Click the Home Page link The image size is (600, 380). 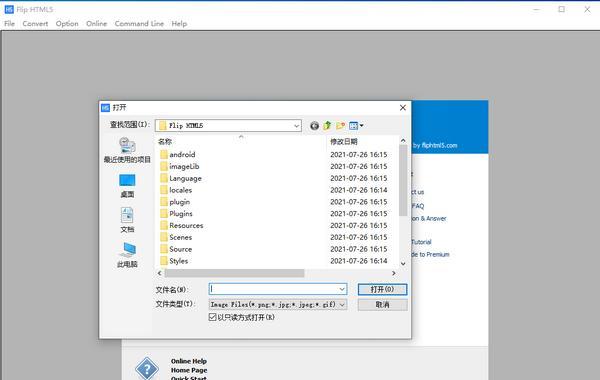189,370
